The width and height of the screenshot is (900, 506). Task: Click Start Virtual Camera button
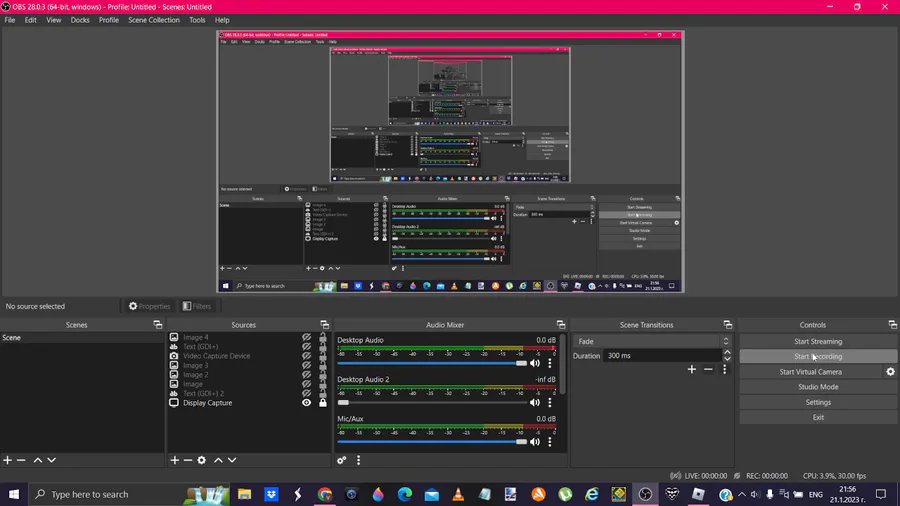[810, 372]
